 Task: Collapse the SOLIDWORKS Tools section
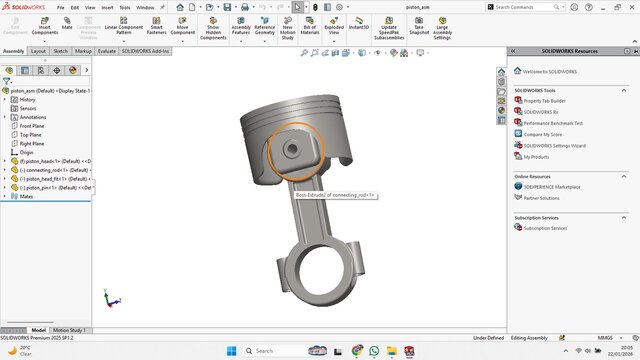(624, 90)
